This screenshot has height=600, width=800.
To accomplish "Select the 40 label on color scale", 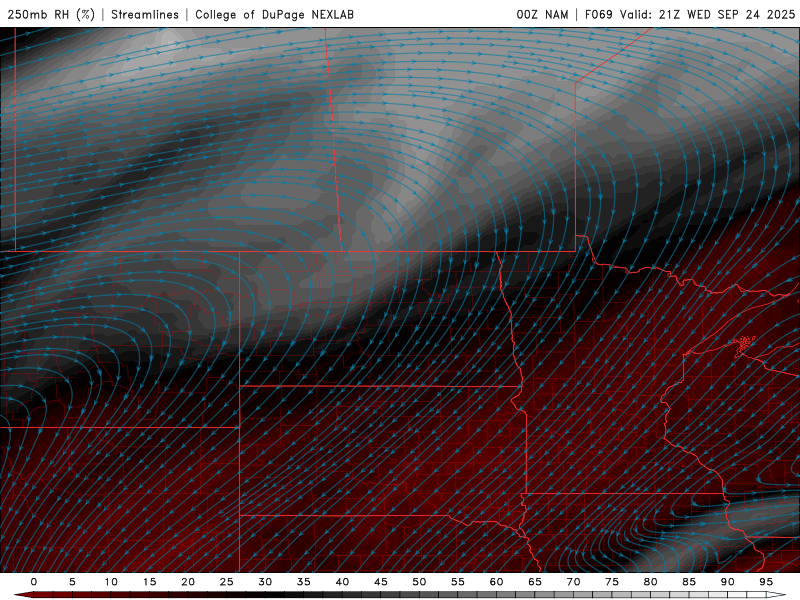I will 342,582.
